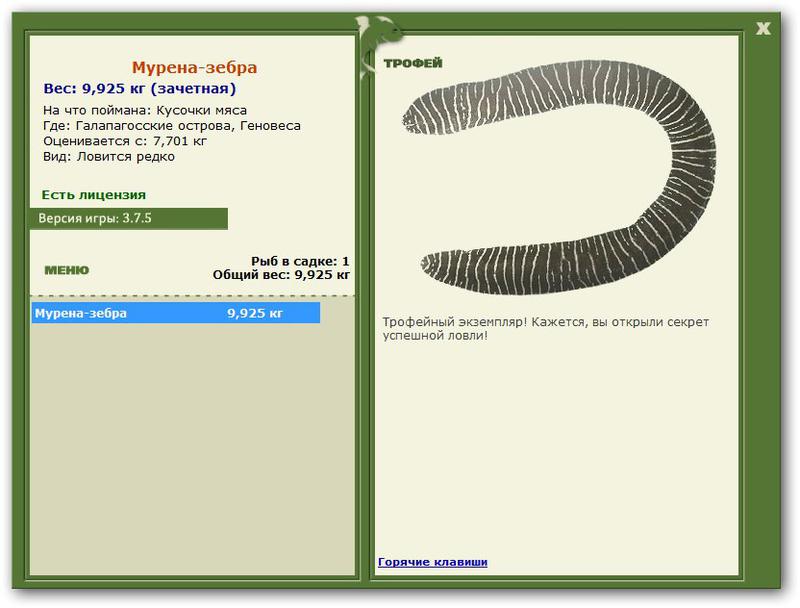This screenshot has width=800, height=608.
Task: Click the Трофейный экземпляр message text
Action: [546, 329]
